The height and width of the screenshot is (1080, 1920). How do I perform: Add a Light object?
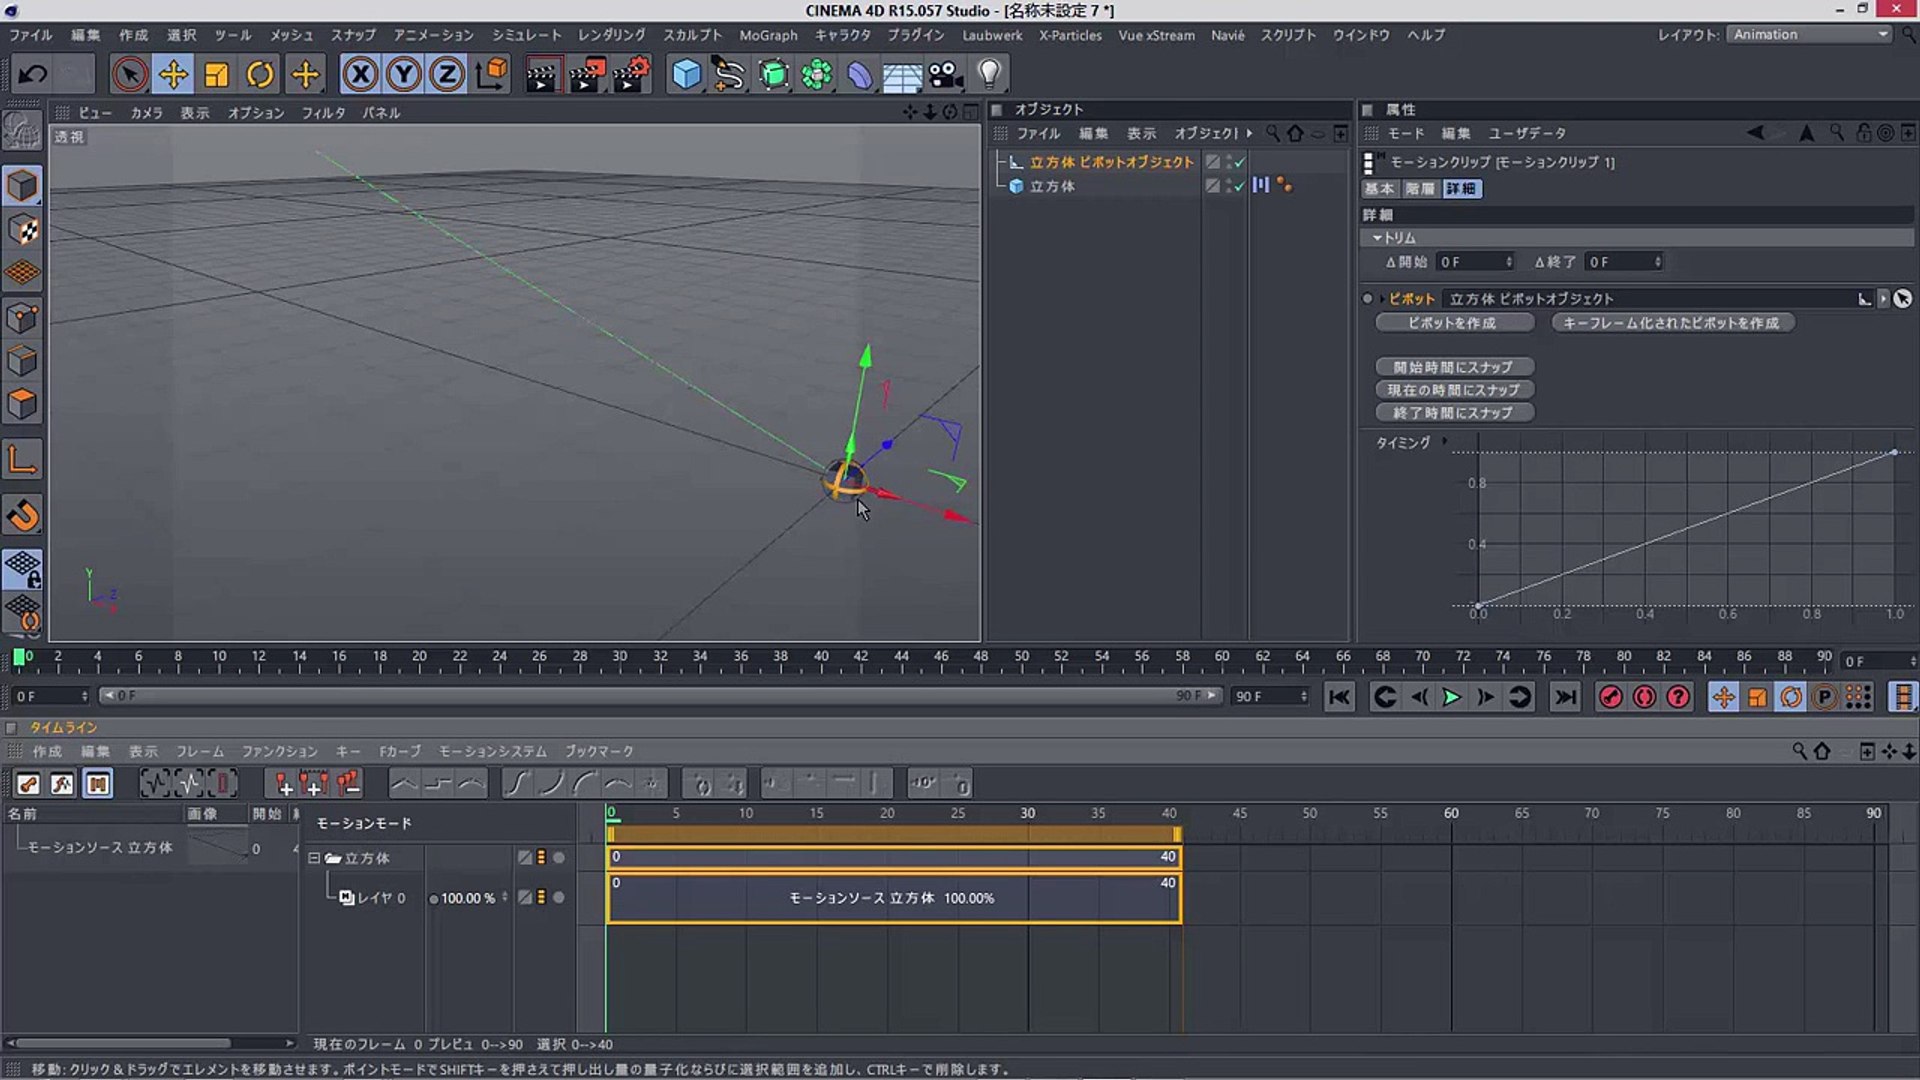point(989,74)
